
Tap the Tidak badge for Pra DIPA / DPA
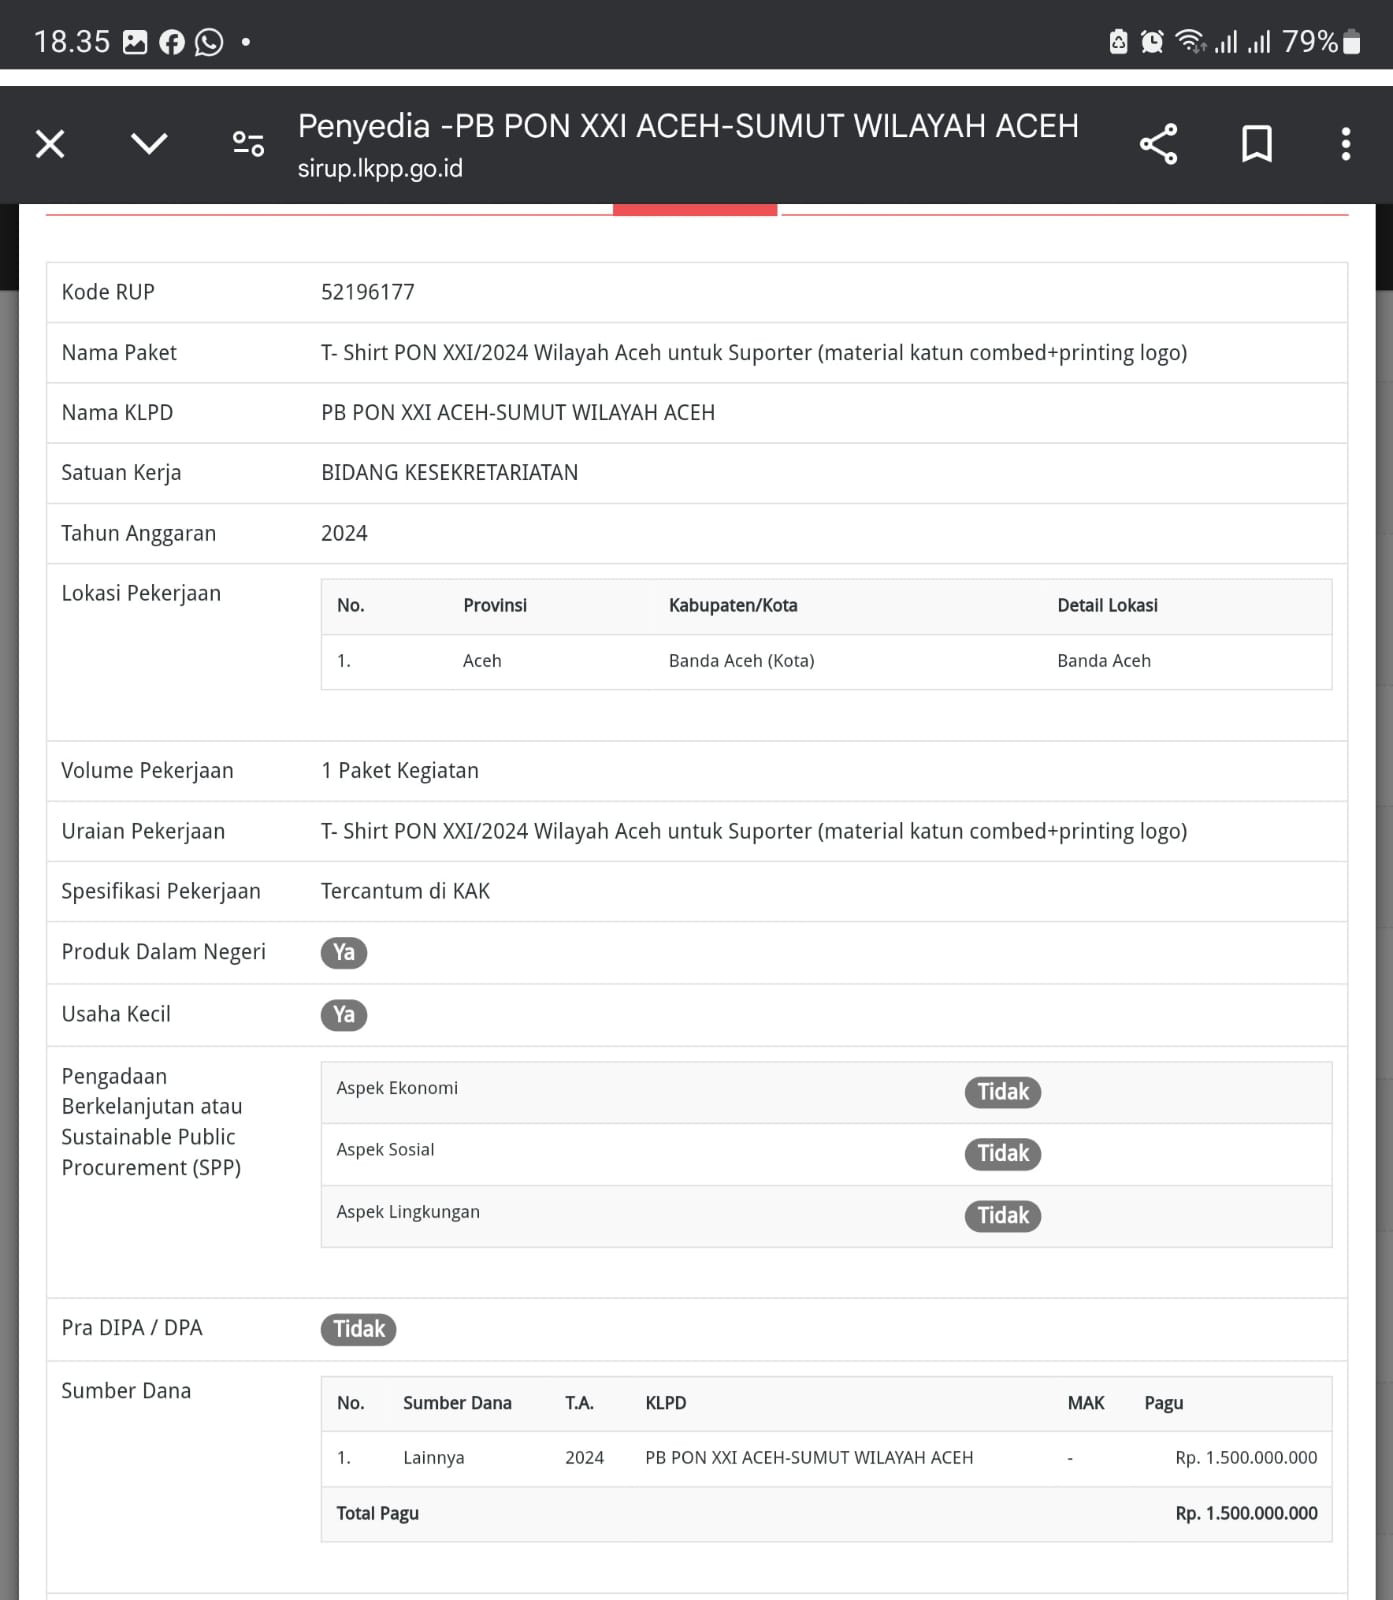pos(359,1329)
